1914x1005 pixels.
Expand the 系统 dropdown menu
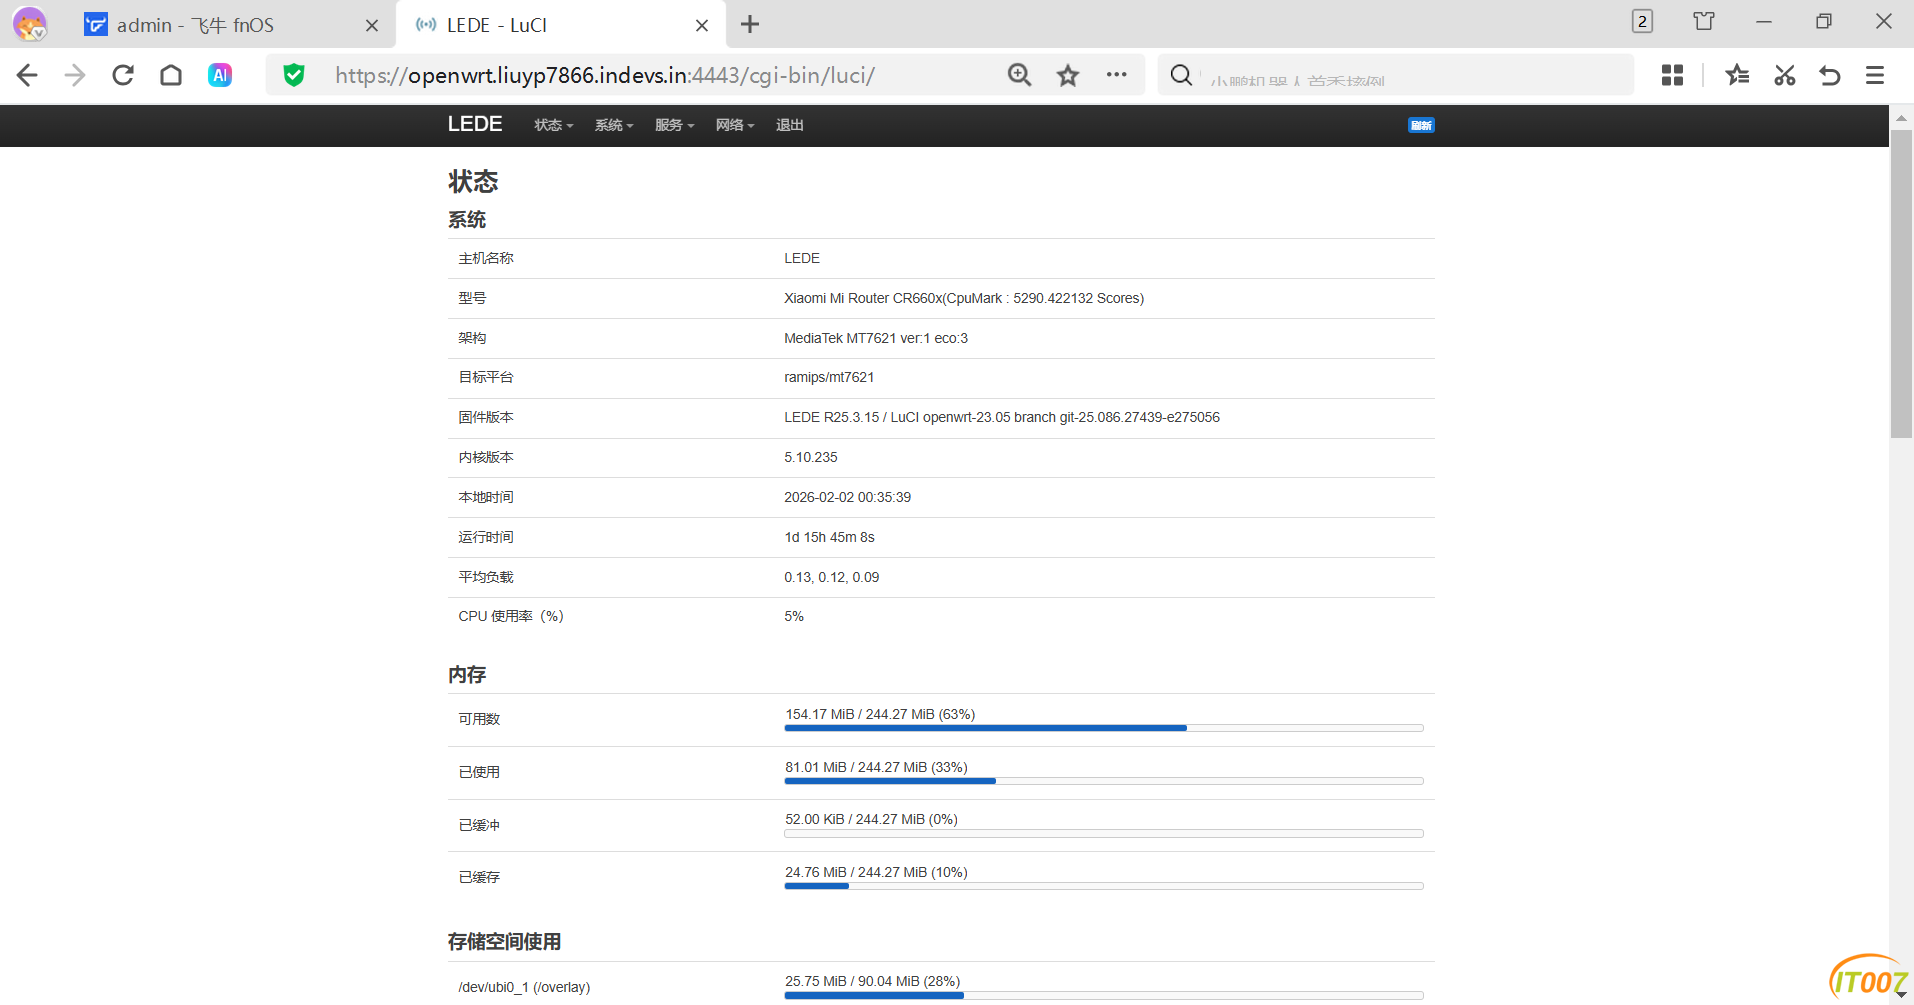(x=613, y=125)
